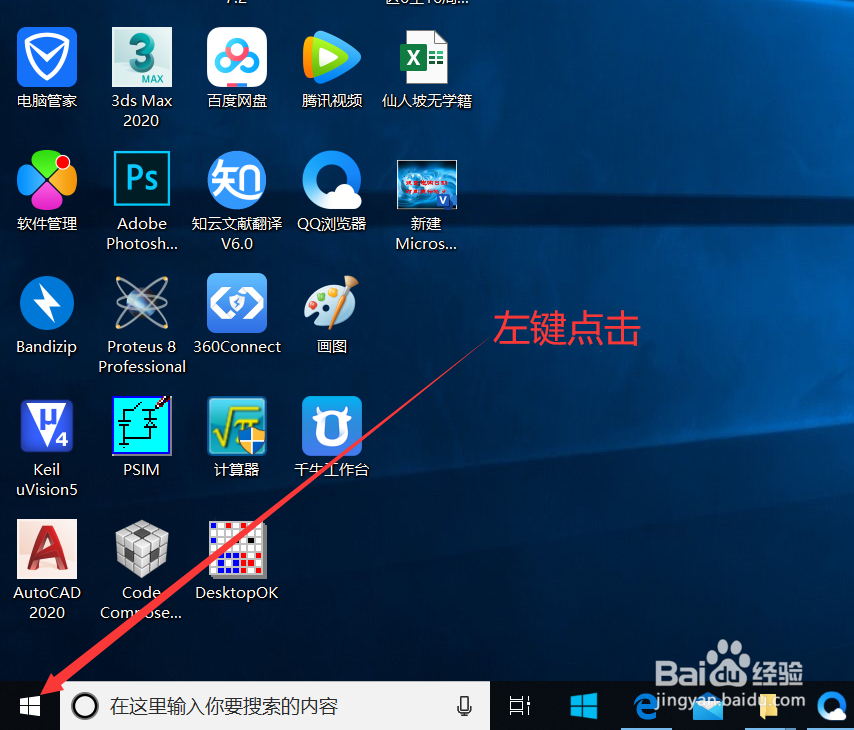Select the 知云文献翻译 V6.0 icon

tap(237, 180)
